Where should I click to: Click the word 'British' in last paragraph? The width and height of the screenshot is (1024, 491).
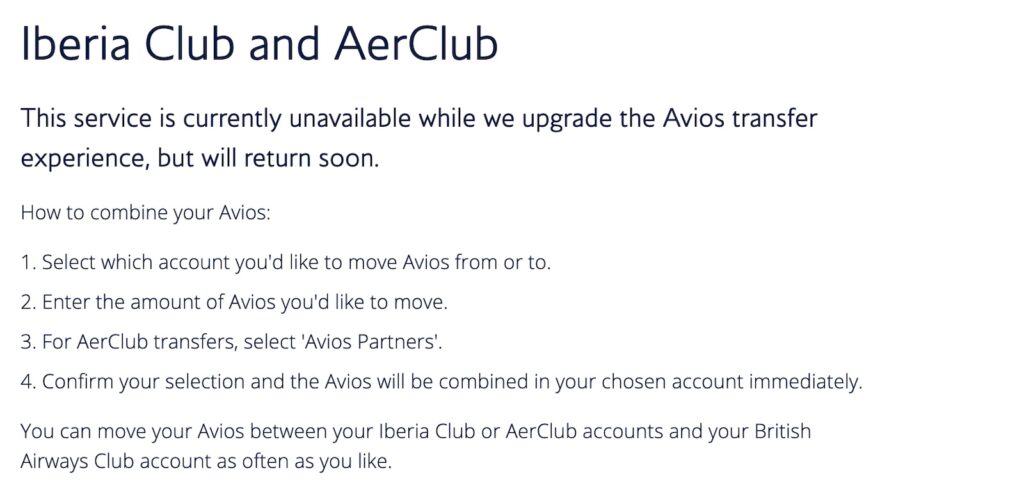click(783, 432)
